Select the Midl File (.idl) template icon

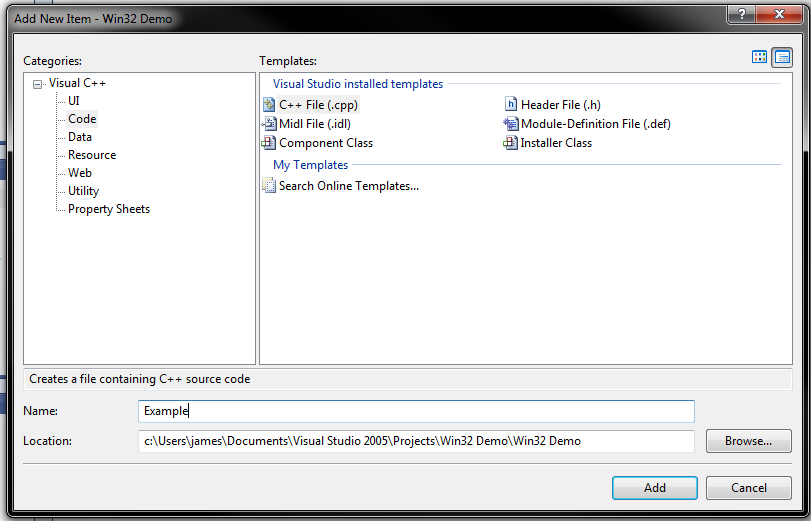(x=269, y=124)
